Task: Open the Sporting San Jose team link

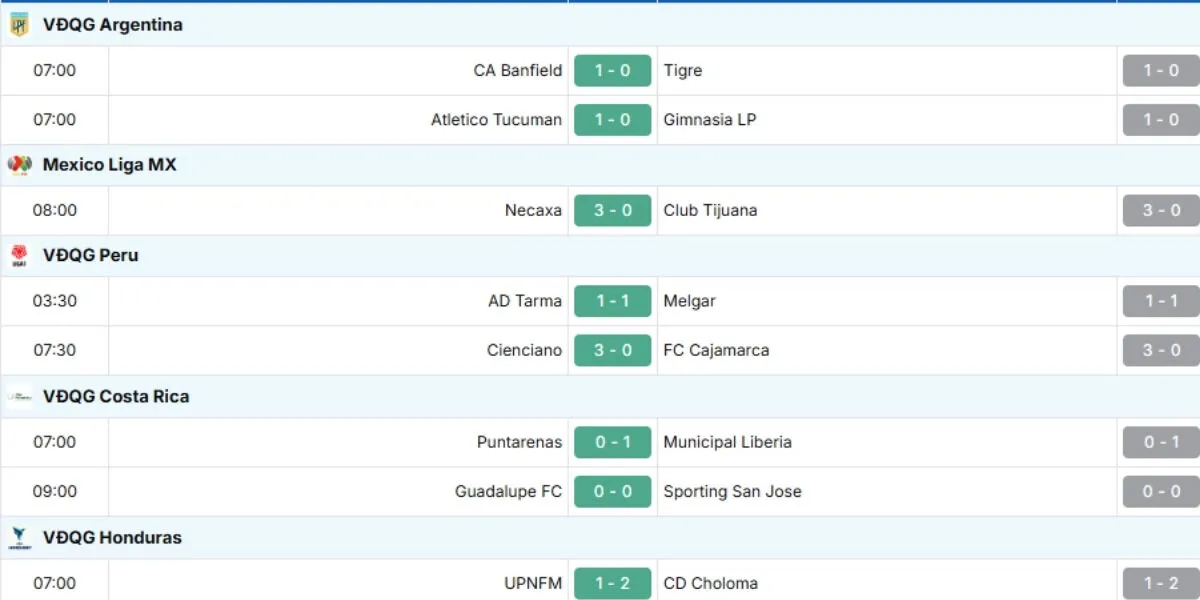Action: point(732,492)
